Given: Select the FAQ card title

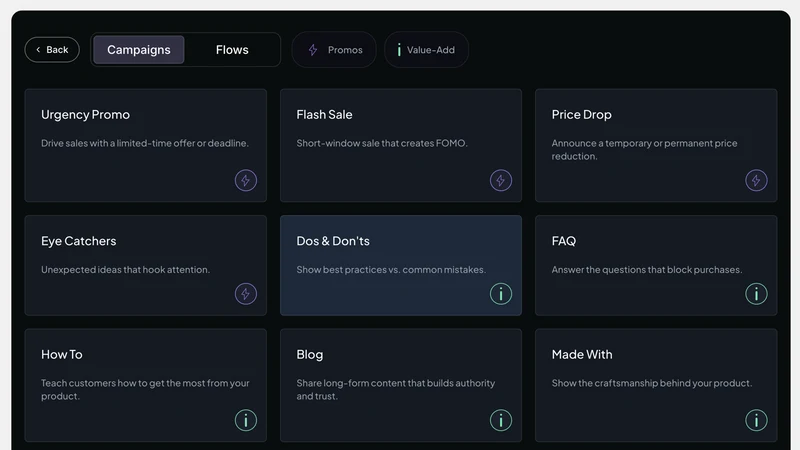Looking at the screenshot, I should click(x=564, y=241).
